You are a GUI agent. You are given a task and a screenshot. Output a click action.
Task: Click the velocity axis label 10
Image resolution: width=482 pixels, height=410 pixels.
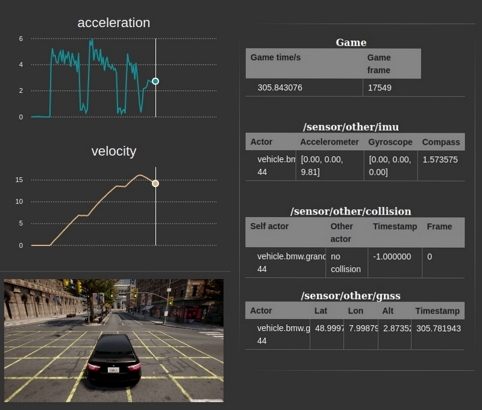[x=19, y=202]
